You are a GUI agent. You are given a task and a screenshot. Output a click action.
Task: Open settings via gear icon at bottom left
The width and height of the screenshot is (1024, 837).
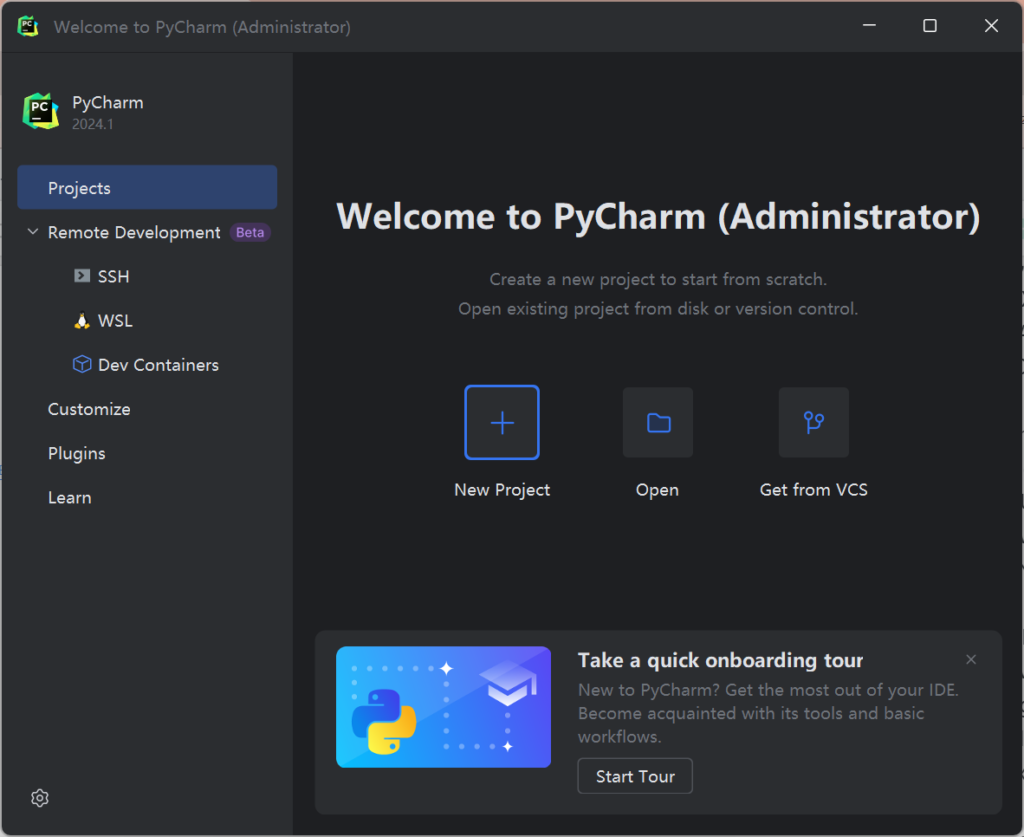click(x=40, y=798)
